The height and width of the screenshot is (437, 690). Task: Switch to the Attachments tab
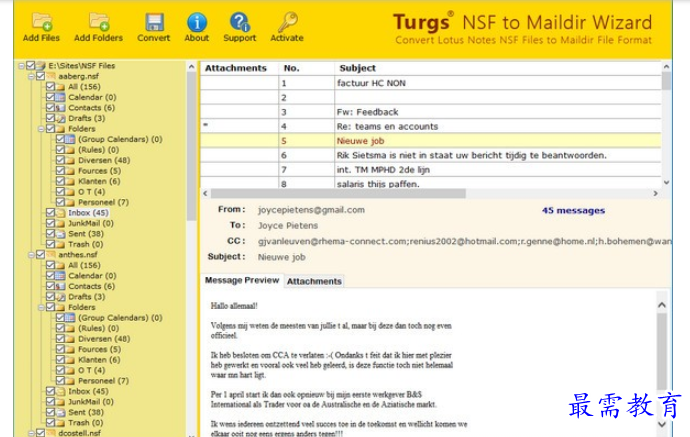click(314, 281)
